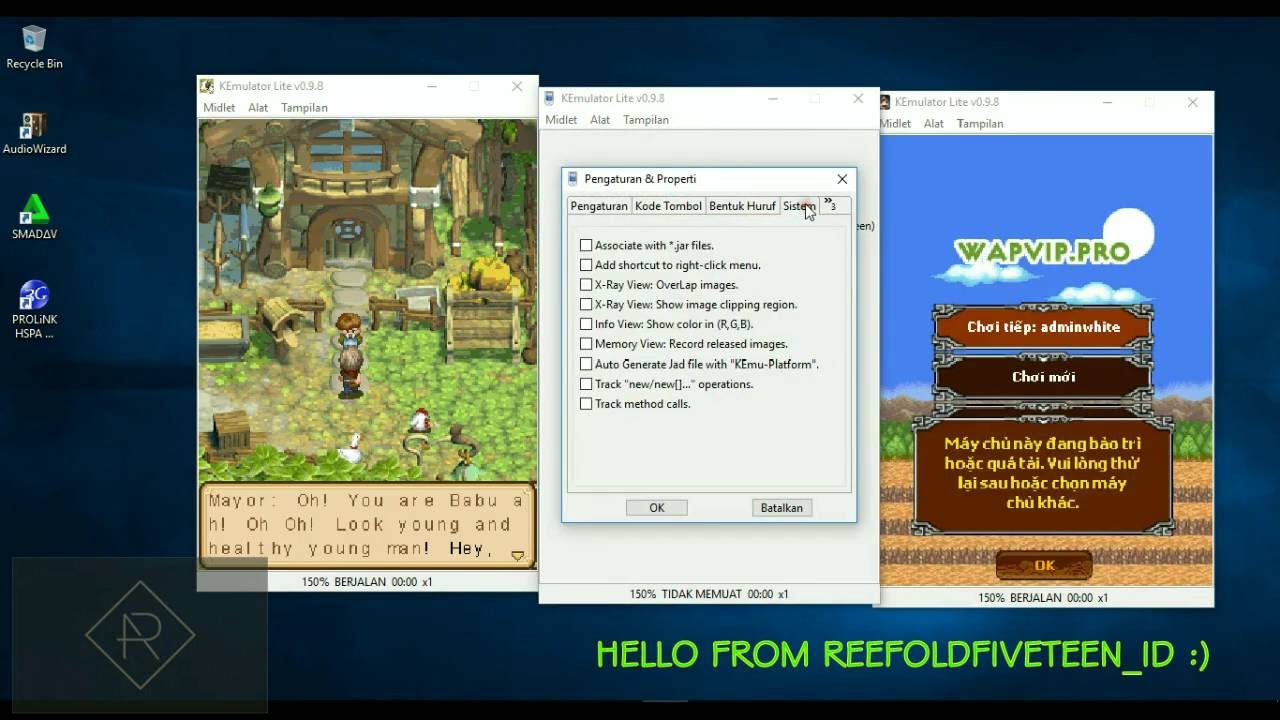Open the AudioWizard desktop icon
Viewport: 1280px width, 720px height.
coord(34,133)
